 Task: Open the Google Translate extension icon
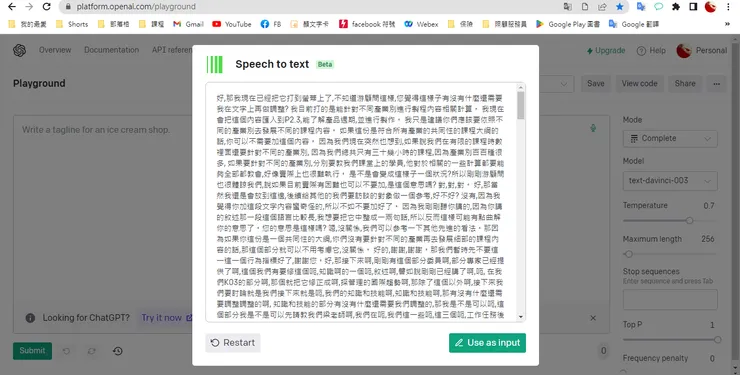641,7
